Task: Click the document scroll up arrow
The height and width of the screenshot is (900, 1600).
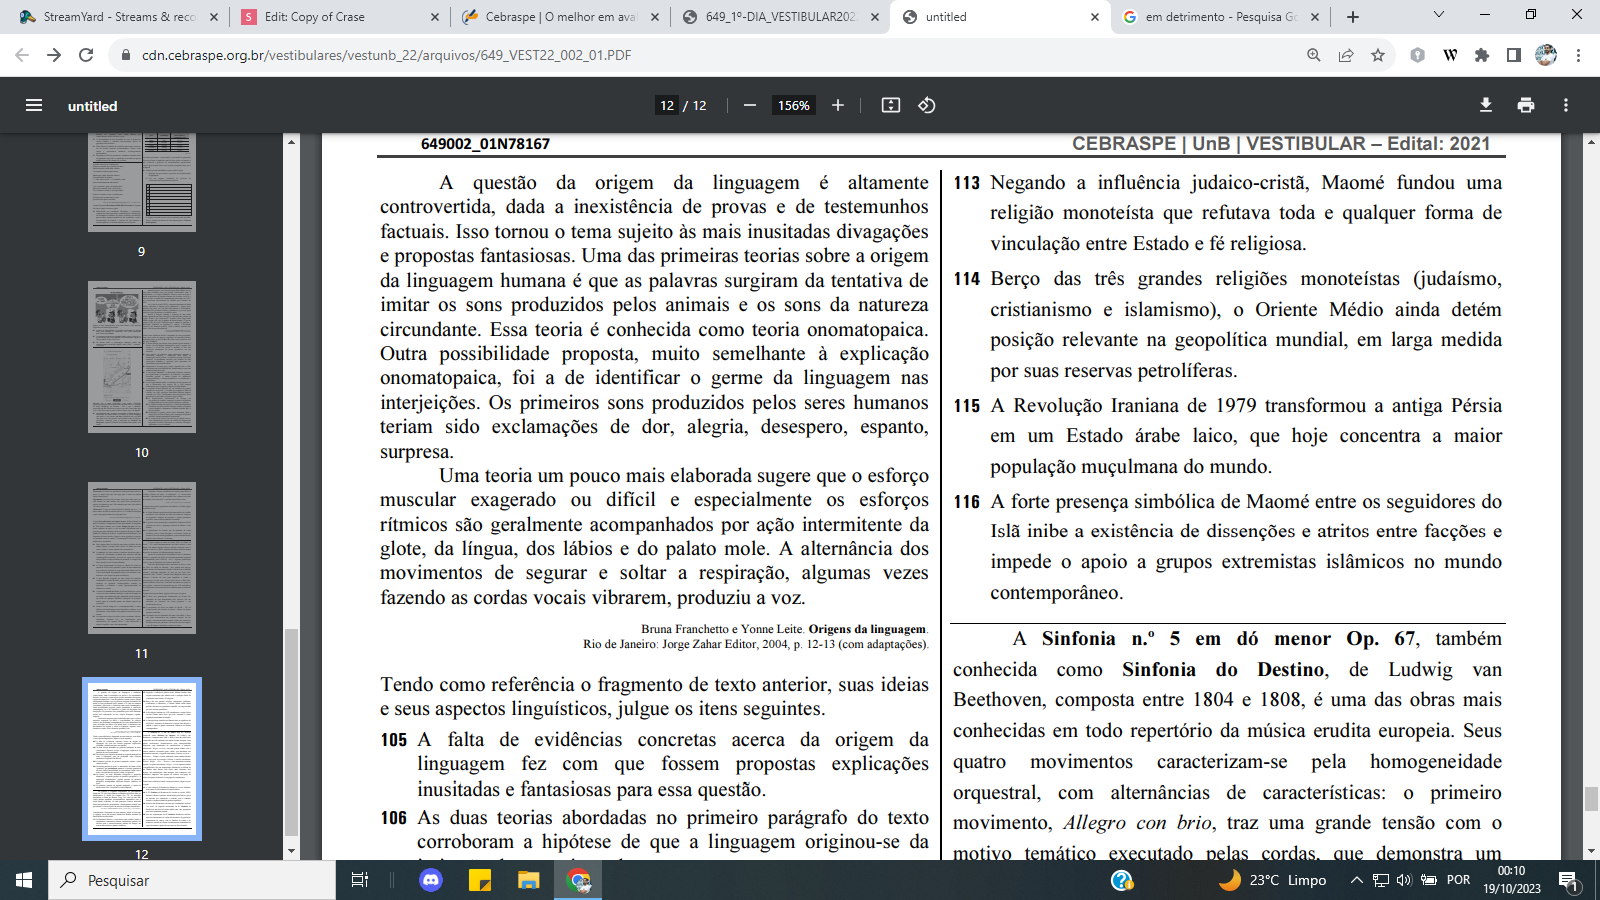Action: point(1591,142)
